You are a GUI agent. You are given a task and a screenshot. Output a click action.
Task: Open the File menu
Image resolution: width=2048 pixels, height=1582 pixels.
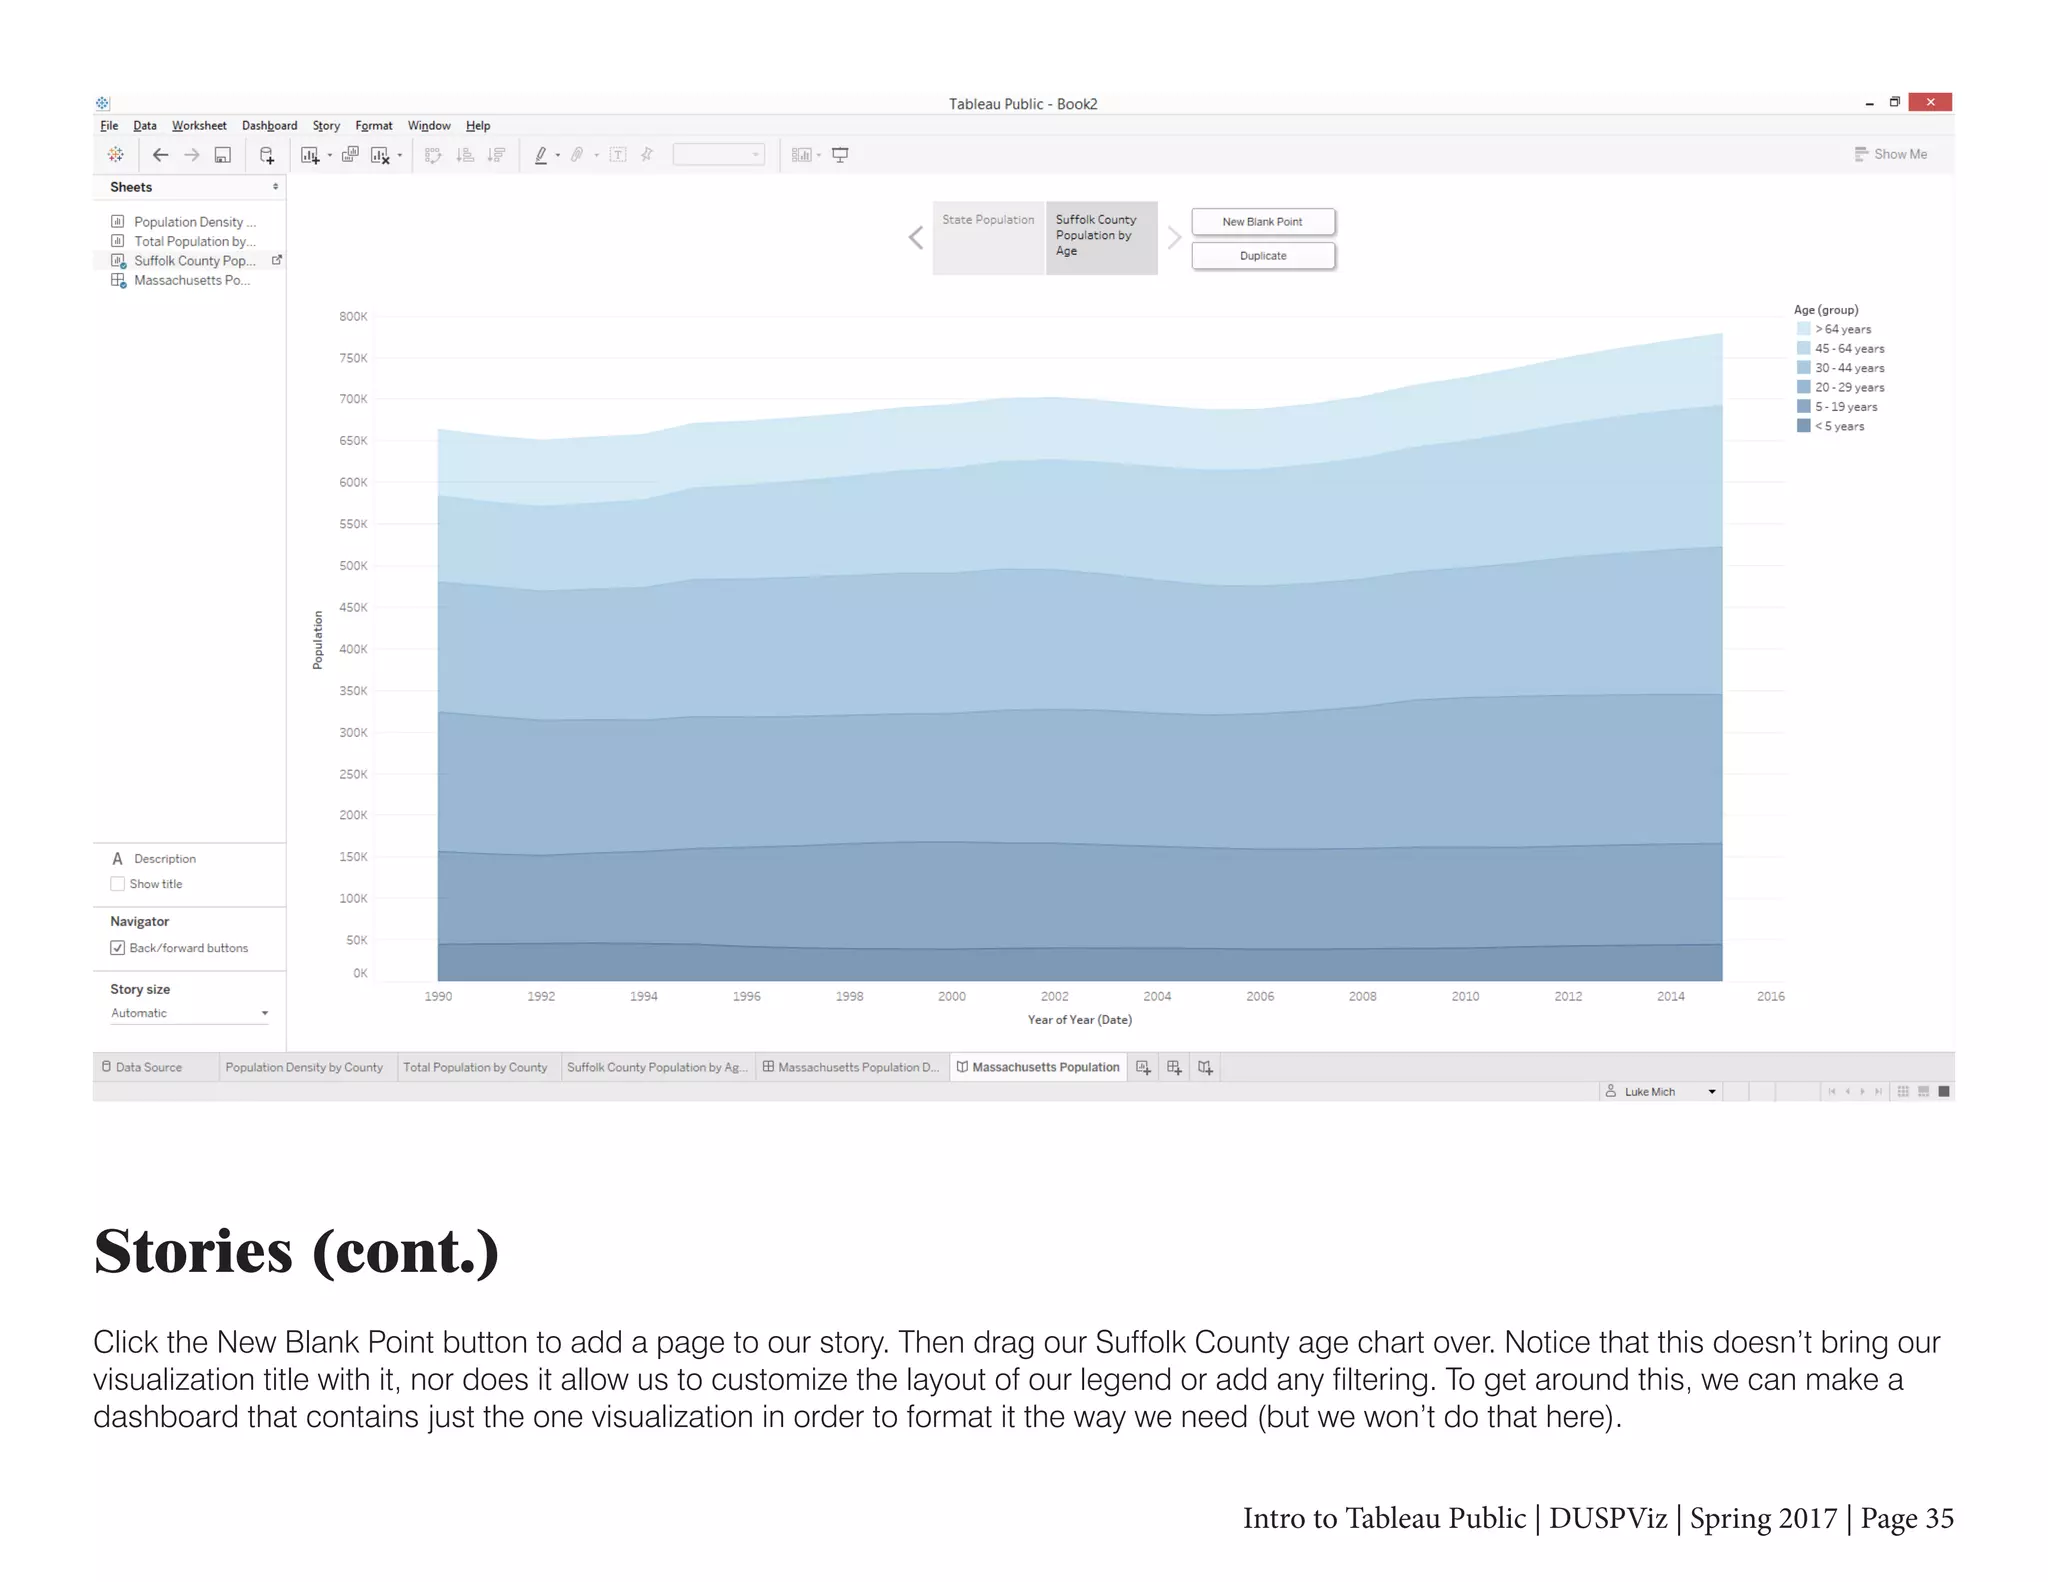coord(109,126)
